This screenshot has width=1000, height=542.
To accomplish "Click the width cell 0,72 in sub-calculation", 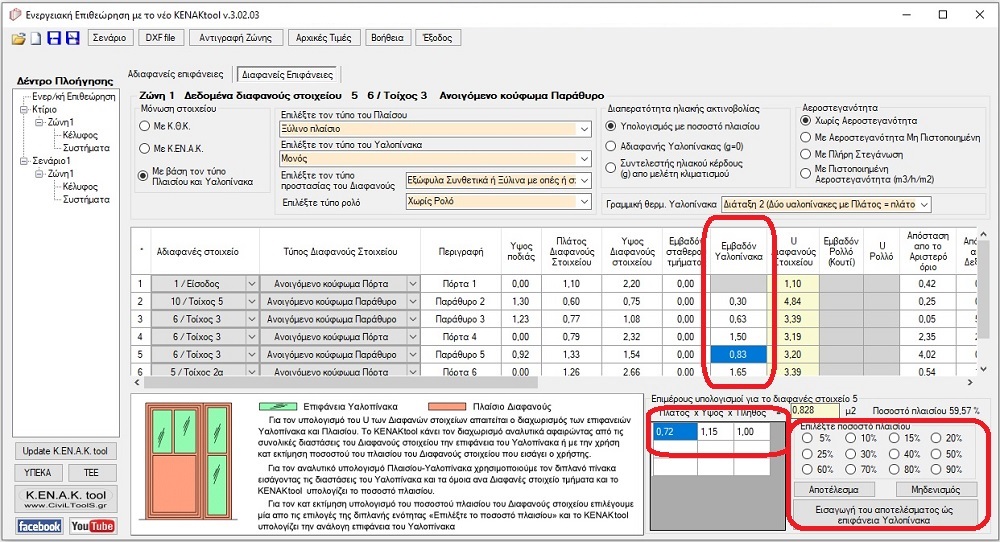I will point(675,432).
